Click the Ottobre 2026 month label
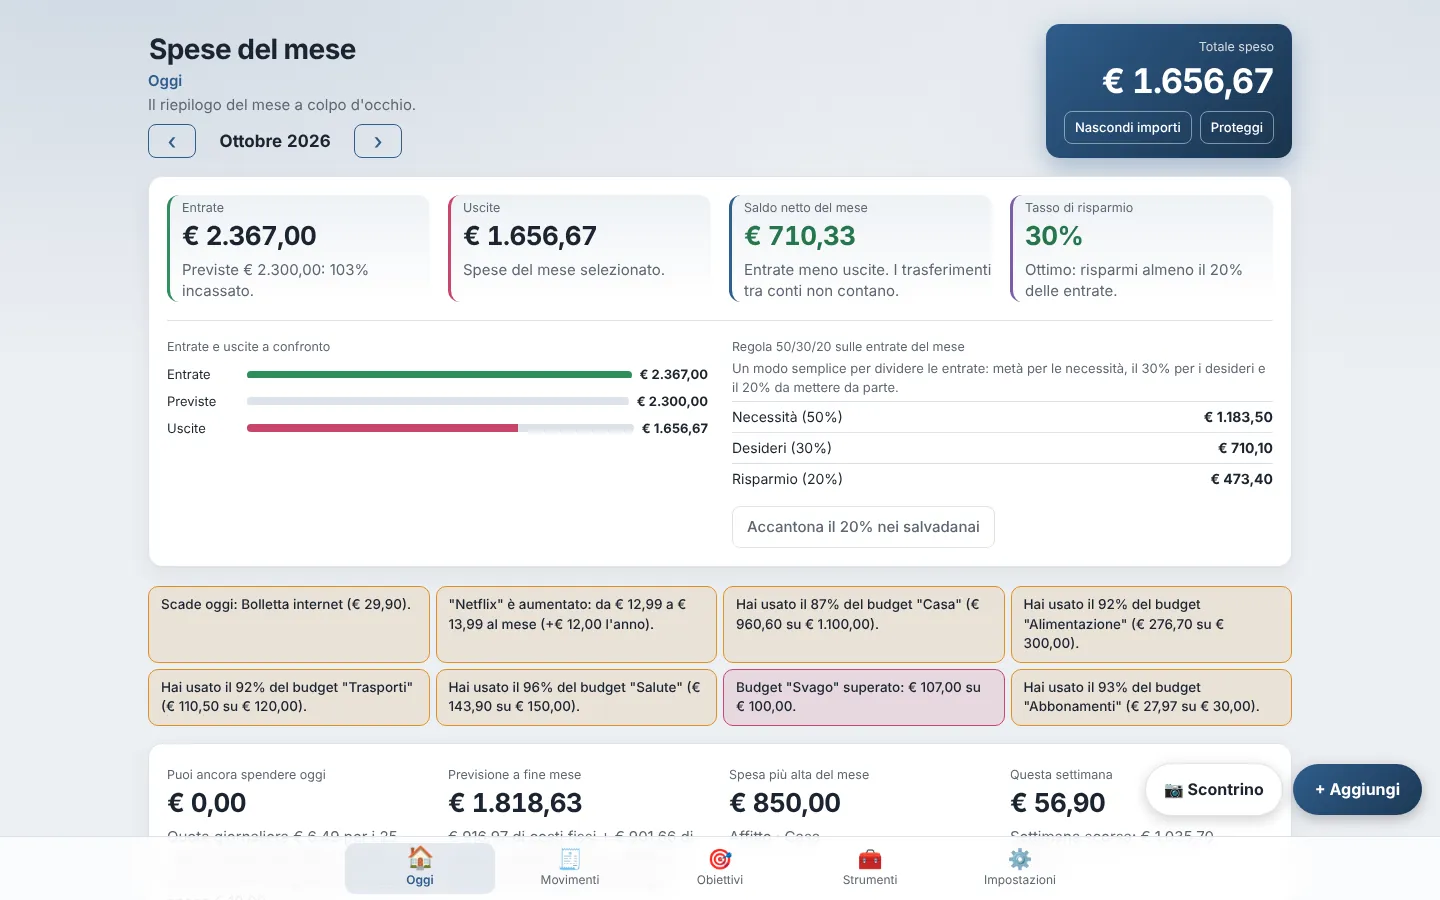This screenshot has height=900, width=1440. coord(275,141)
